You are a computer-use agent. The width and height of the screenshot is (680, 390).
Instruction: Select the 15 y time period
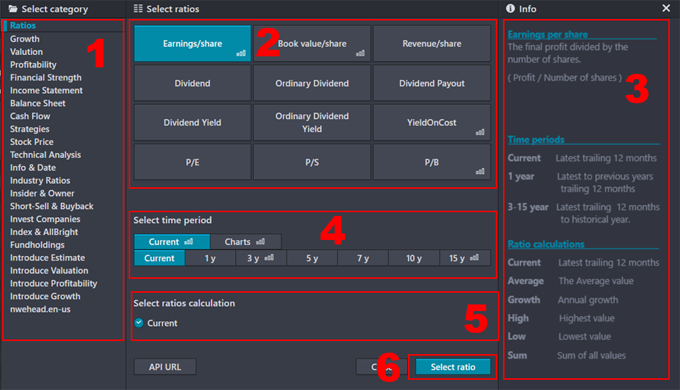(465, 258)
